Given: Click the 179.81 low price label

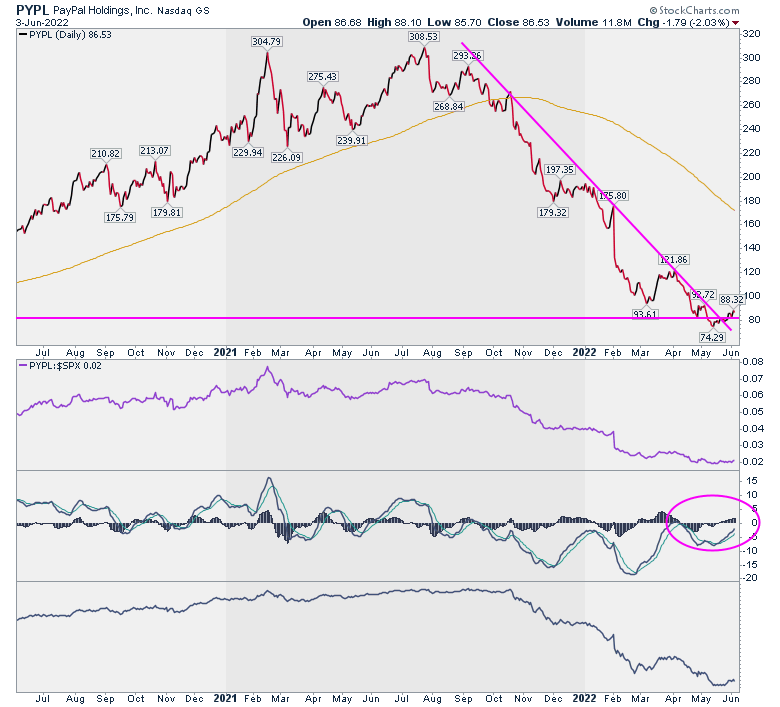Looking at the screenshot, I should click(x=167, y=212).
